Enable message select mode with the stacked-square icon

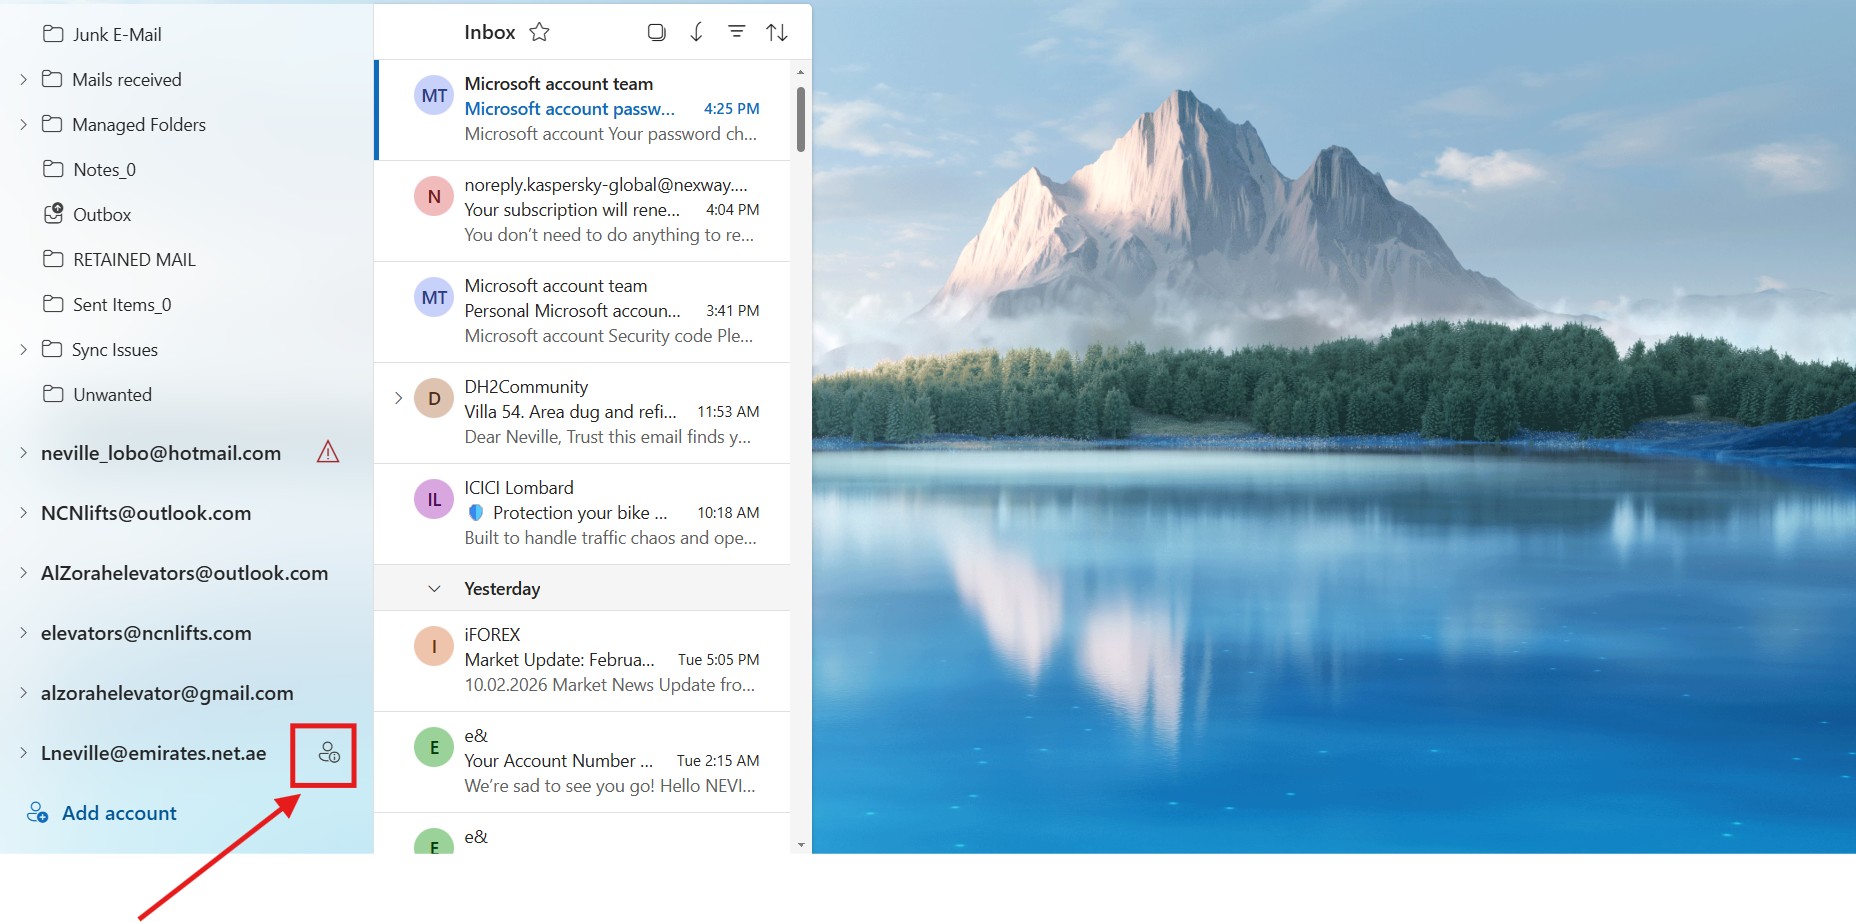click(657, 31)
